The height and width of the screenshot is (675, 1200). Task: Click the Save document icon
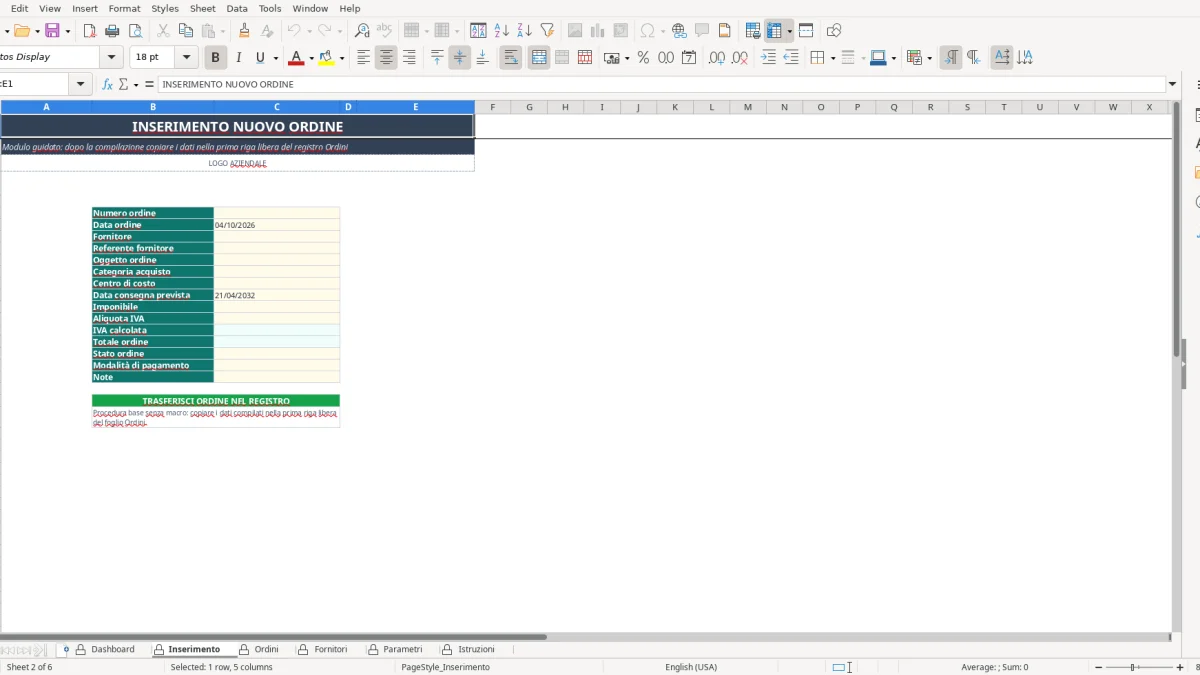click(x=52, y=31)
